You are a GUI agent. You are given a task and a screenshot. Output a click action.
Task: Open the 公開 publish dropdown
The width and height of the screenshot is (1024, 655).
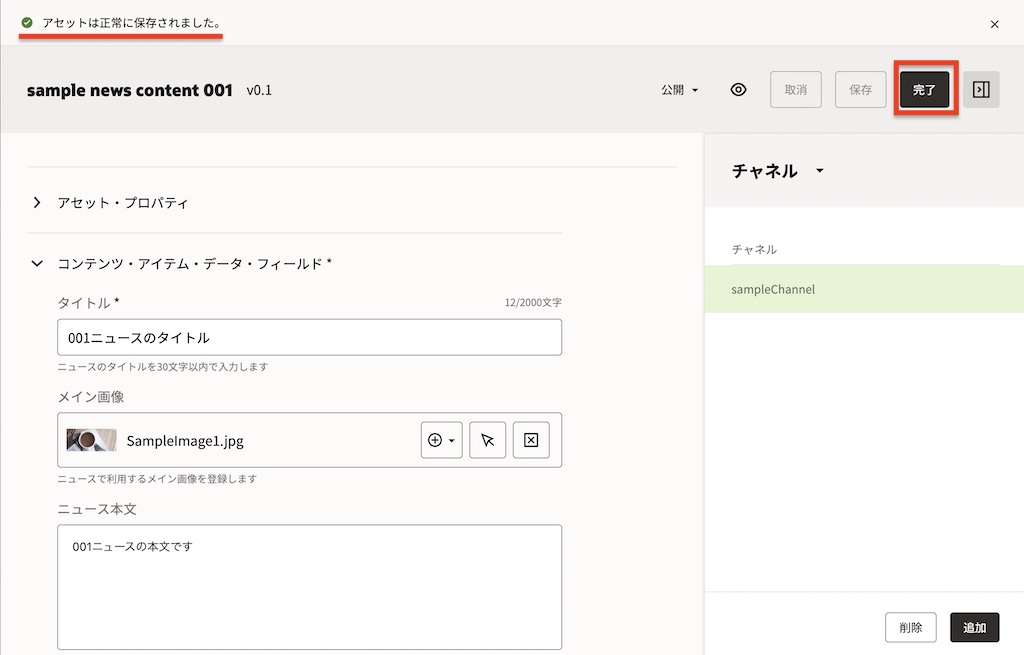click(x=679, y=89)
